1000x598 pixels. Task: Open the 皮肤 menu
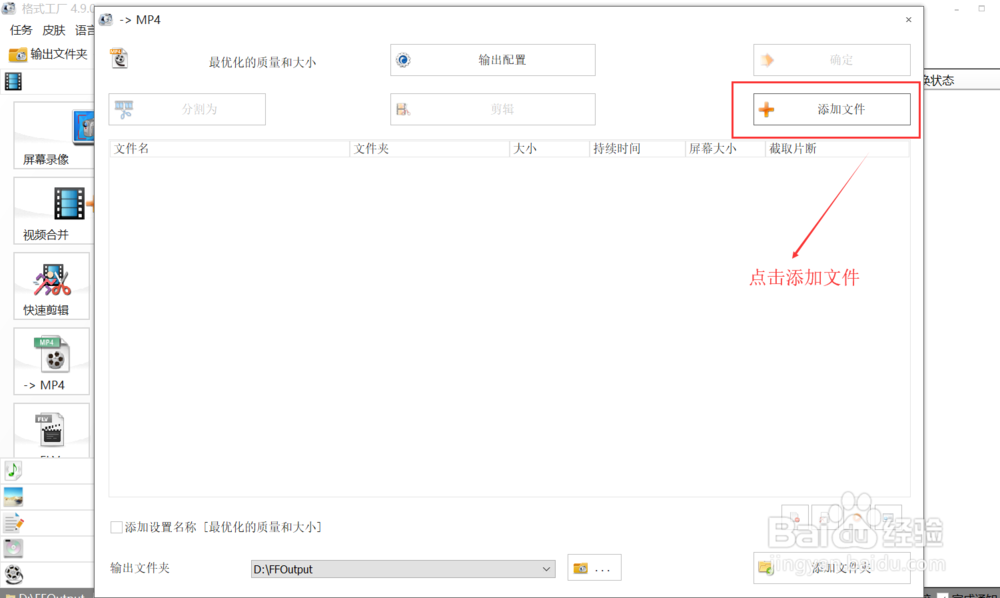53,30
